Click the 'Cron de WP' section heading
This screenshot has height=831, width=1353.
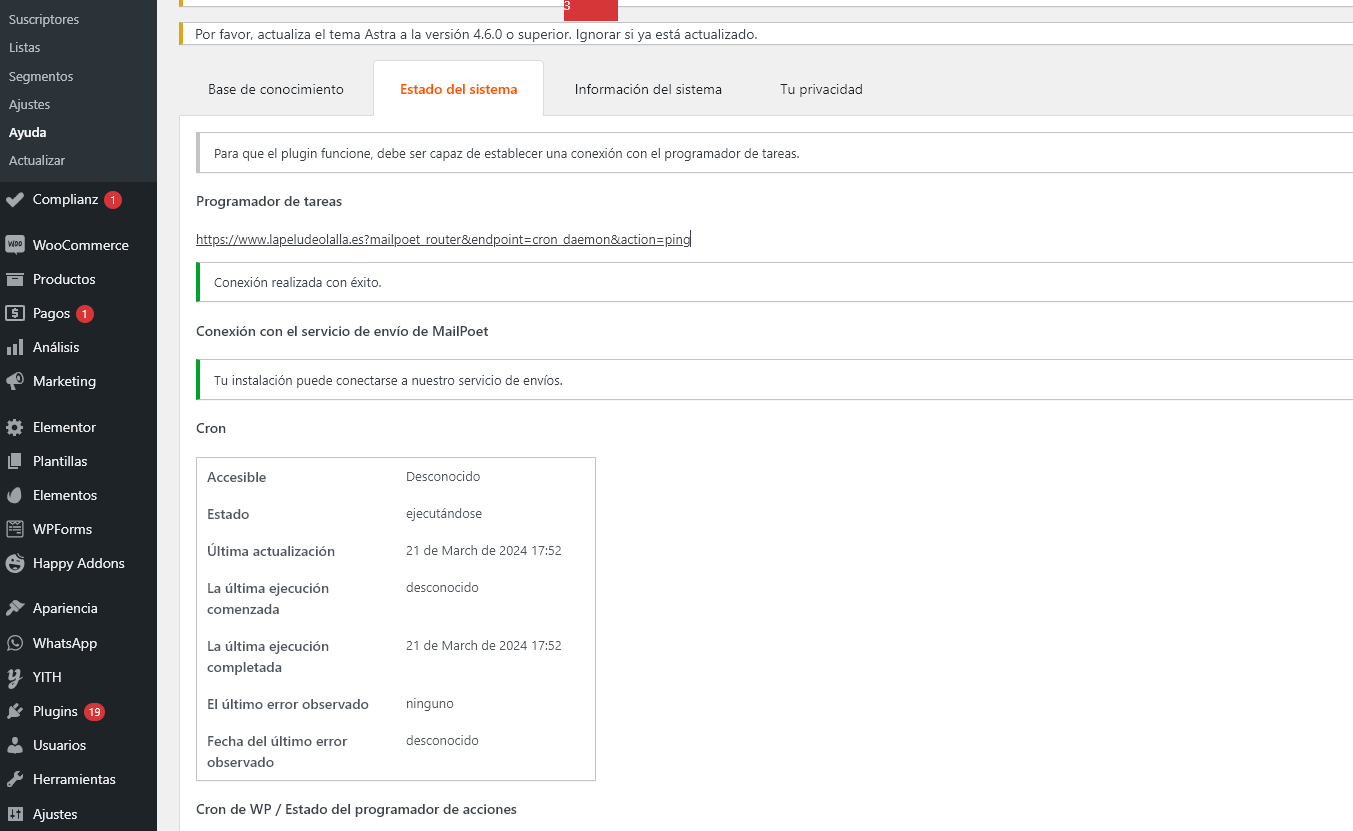click(356, 809)
